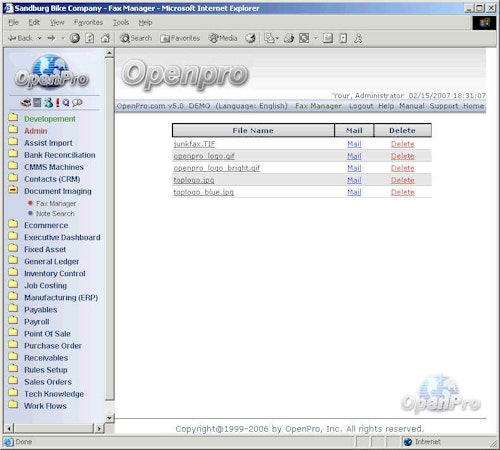Click the File Name column header
Image resolution: width=500 pixels, height=450 pixels.
point(253,130)
